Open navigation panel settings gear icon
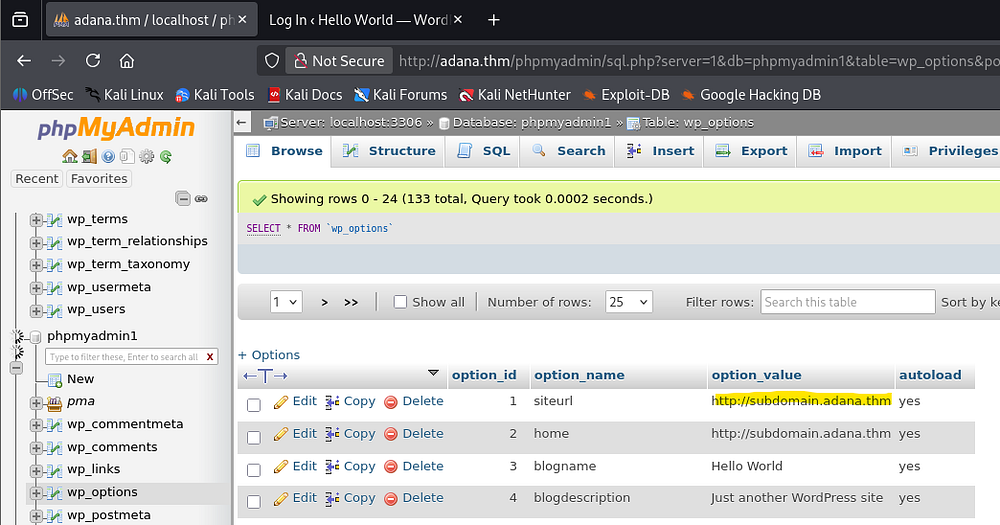1000x525 pixels. tap(146, 156)
